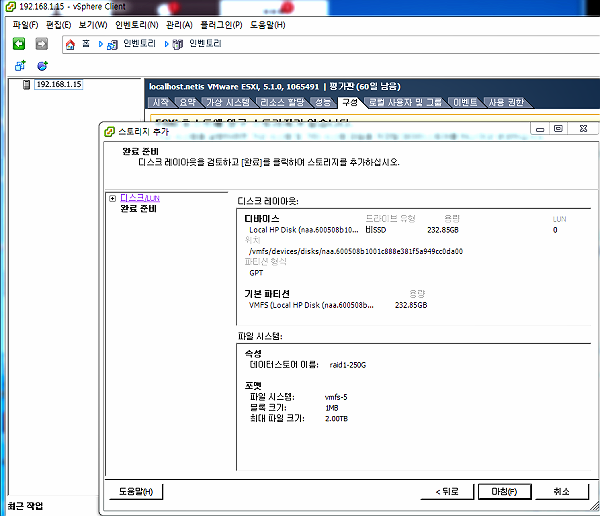Click the 디바이스 column header
The height and width of the screenshot is (516, 600).
[262, 219]
